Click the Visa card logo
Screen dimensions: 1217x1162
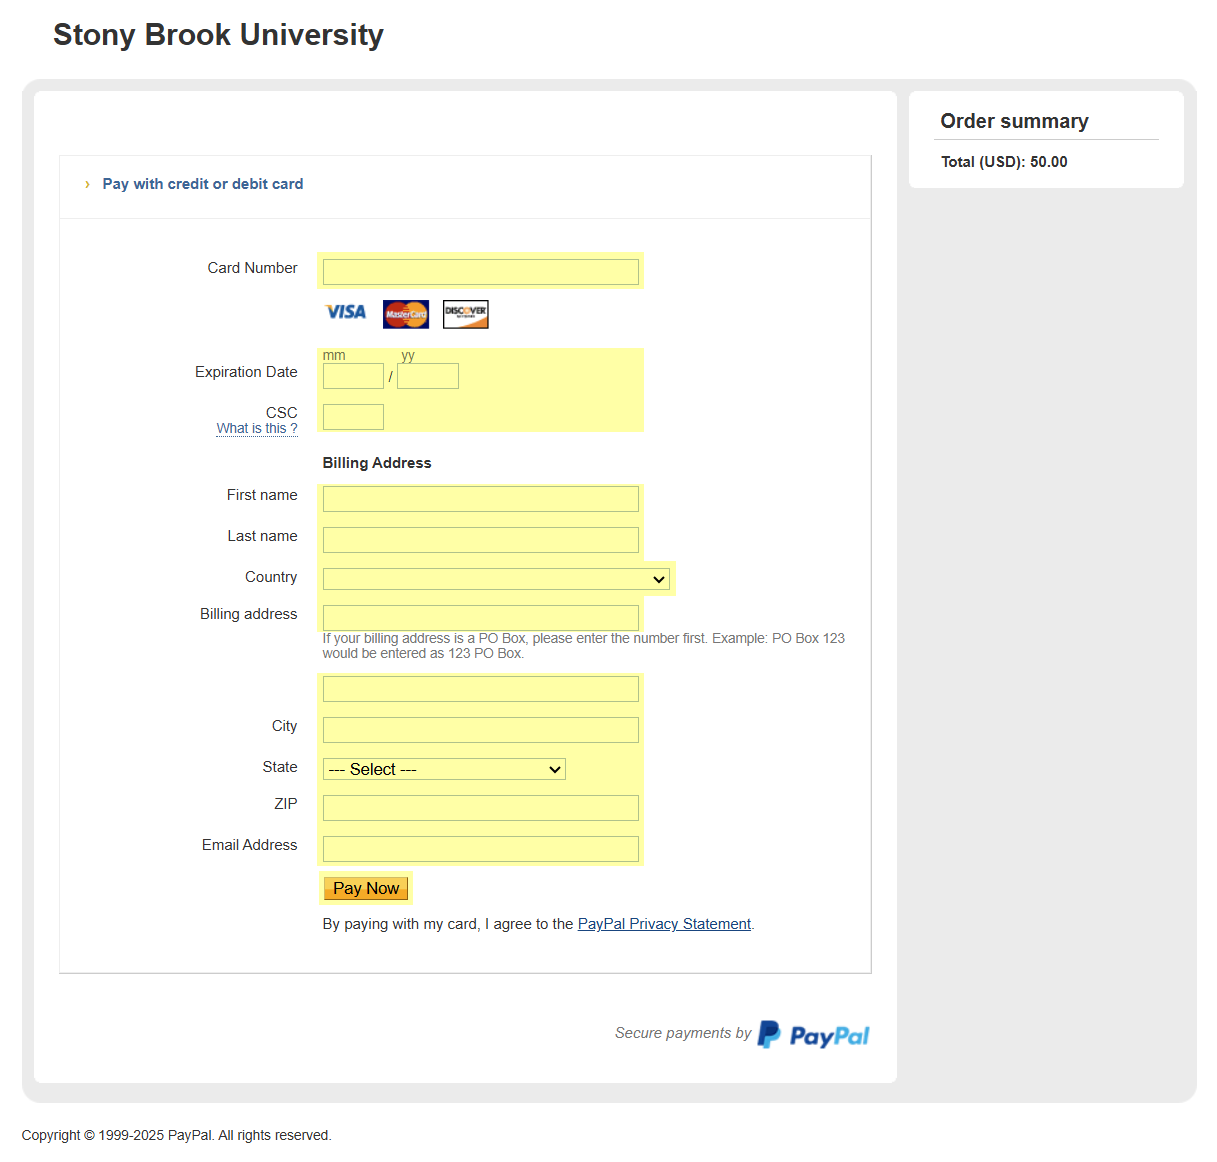coord(346,313)
